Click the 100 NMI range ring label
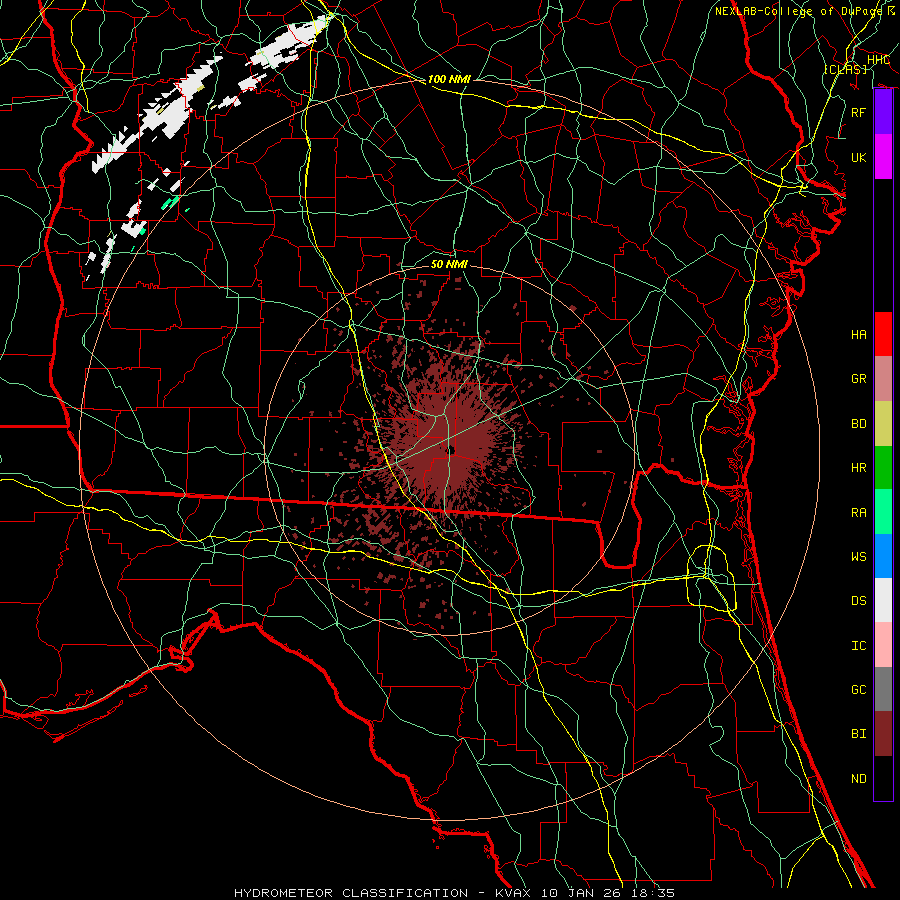The height and width of the screenshot is (900, 900). pos(449,79)
